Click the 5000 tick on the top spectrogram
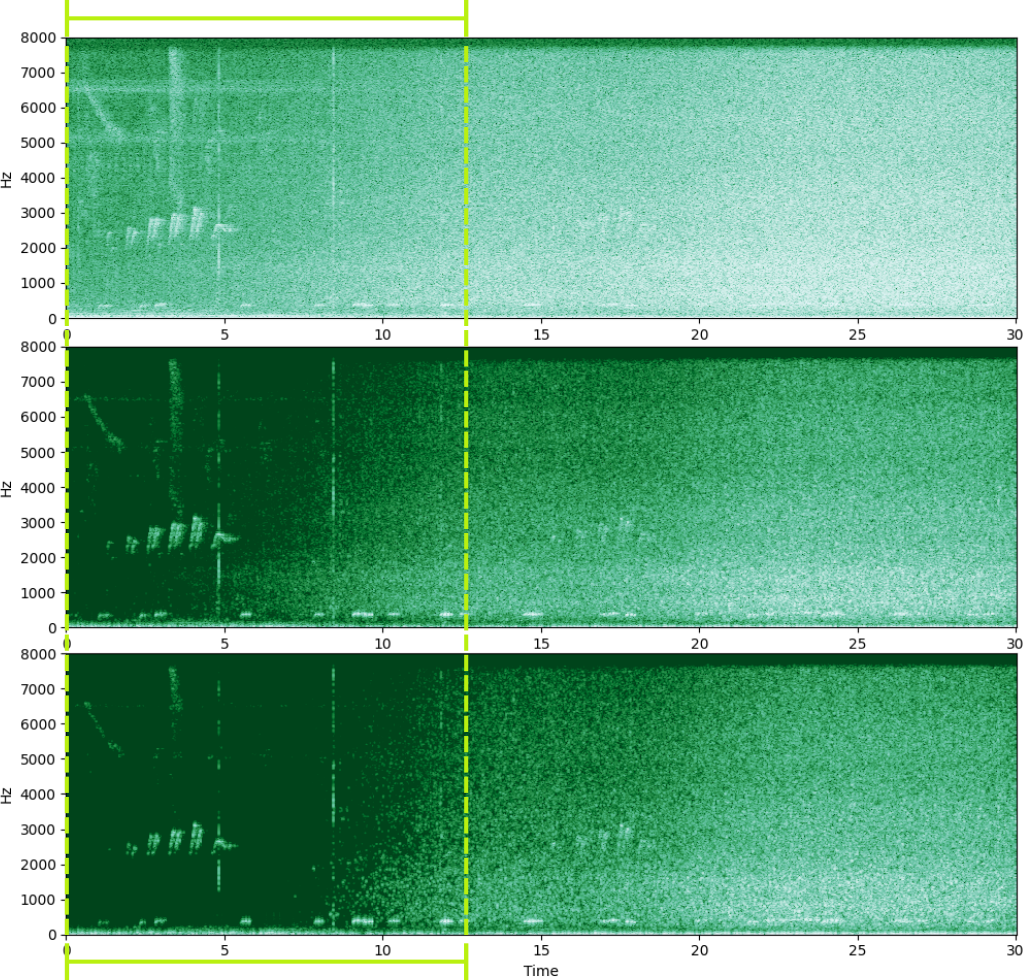 click(39, 143)
